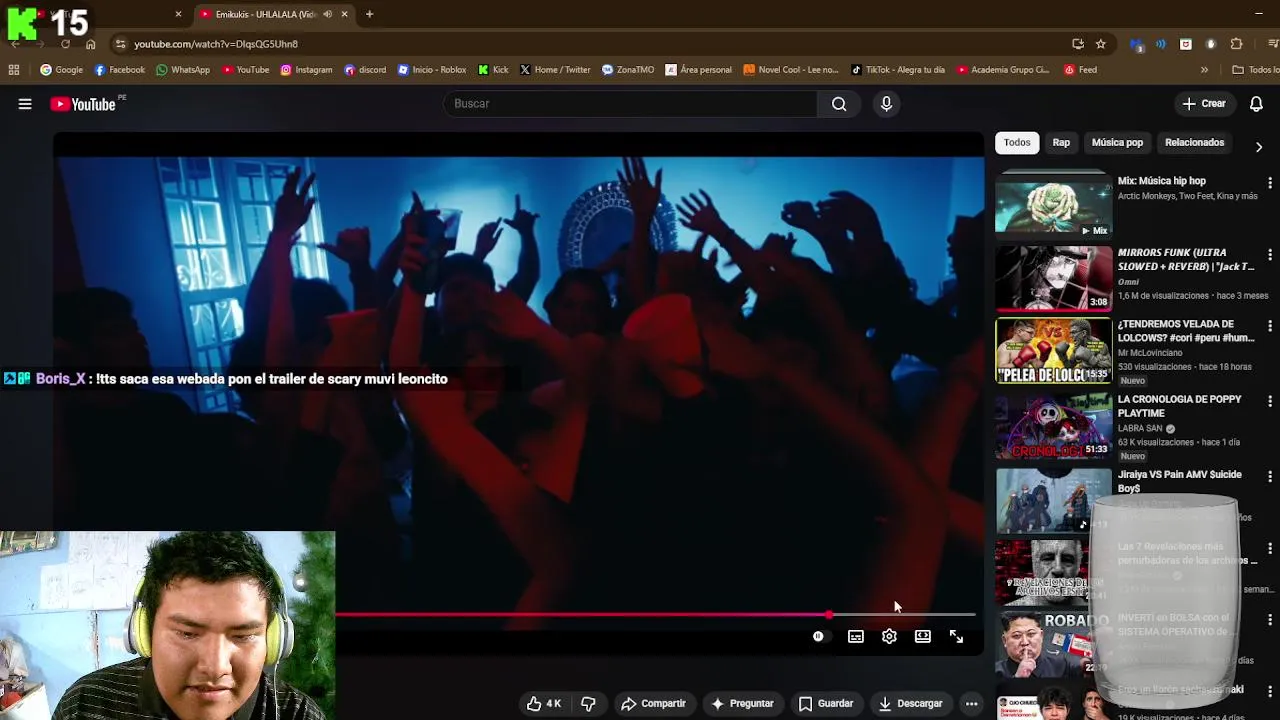The image size is (1280, 720).
Task: Click the browser address bar URL
Action: [216, 44]
